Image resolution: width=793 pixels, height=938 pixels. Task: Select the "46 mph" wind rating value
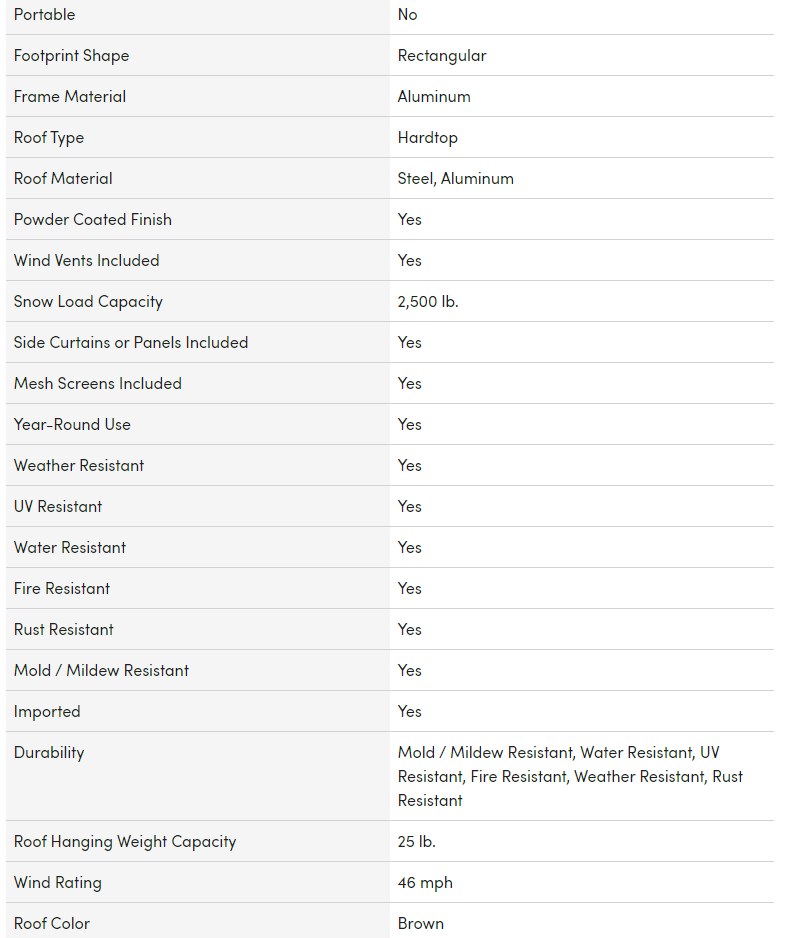click(425, 883)
